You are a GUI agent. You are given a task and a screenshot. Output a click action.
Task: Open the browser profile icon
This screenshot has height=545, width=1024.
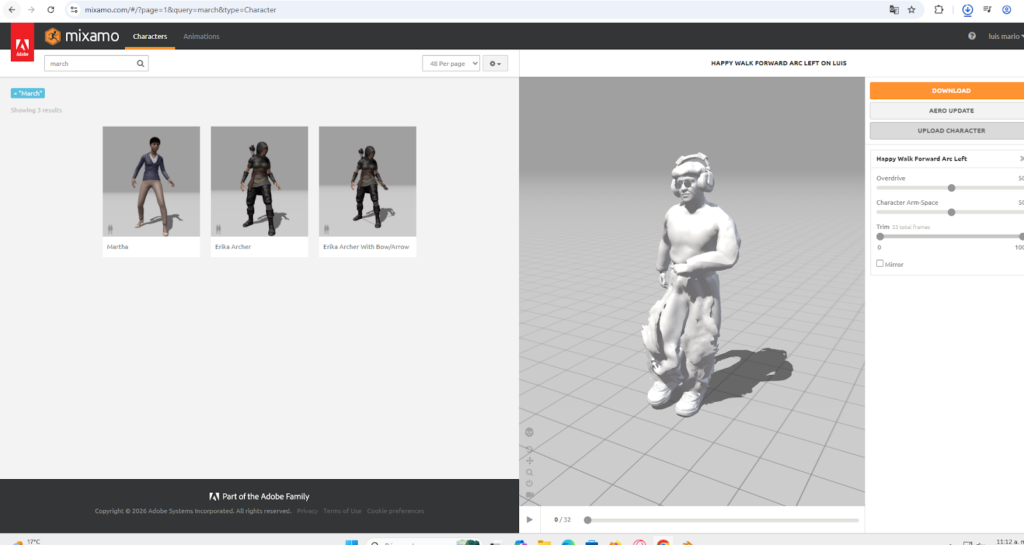1006,10
